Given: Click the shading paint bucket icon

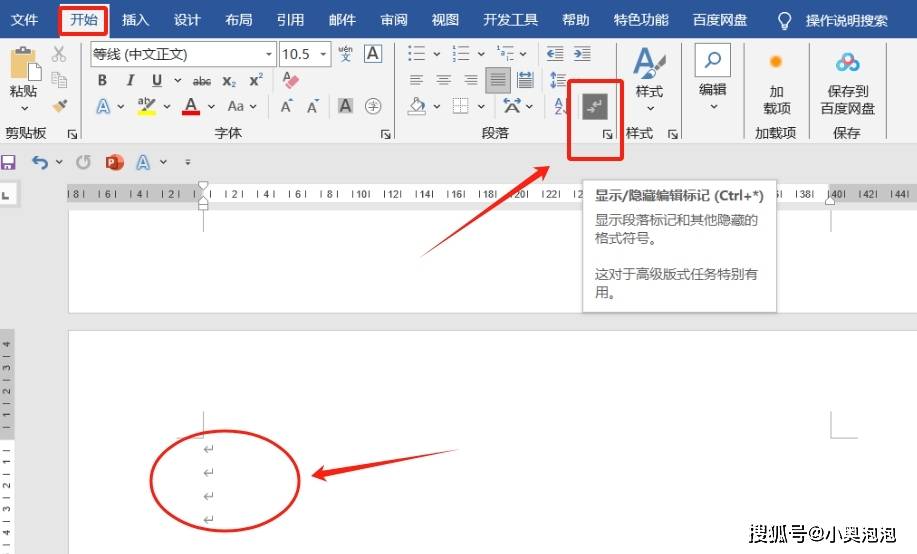Looking at the screenshot, I should point(416,106).
